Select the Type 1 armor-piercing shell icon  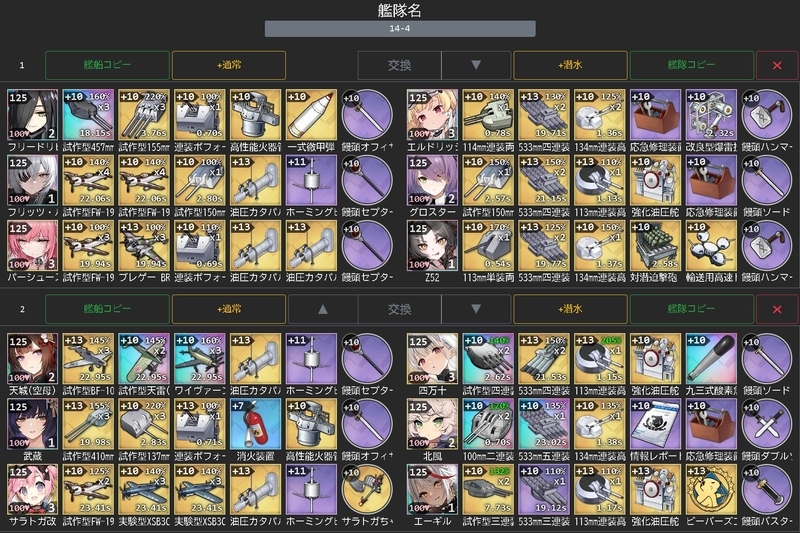click(311, 115)
